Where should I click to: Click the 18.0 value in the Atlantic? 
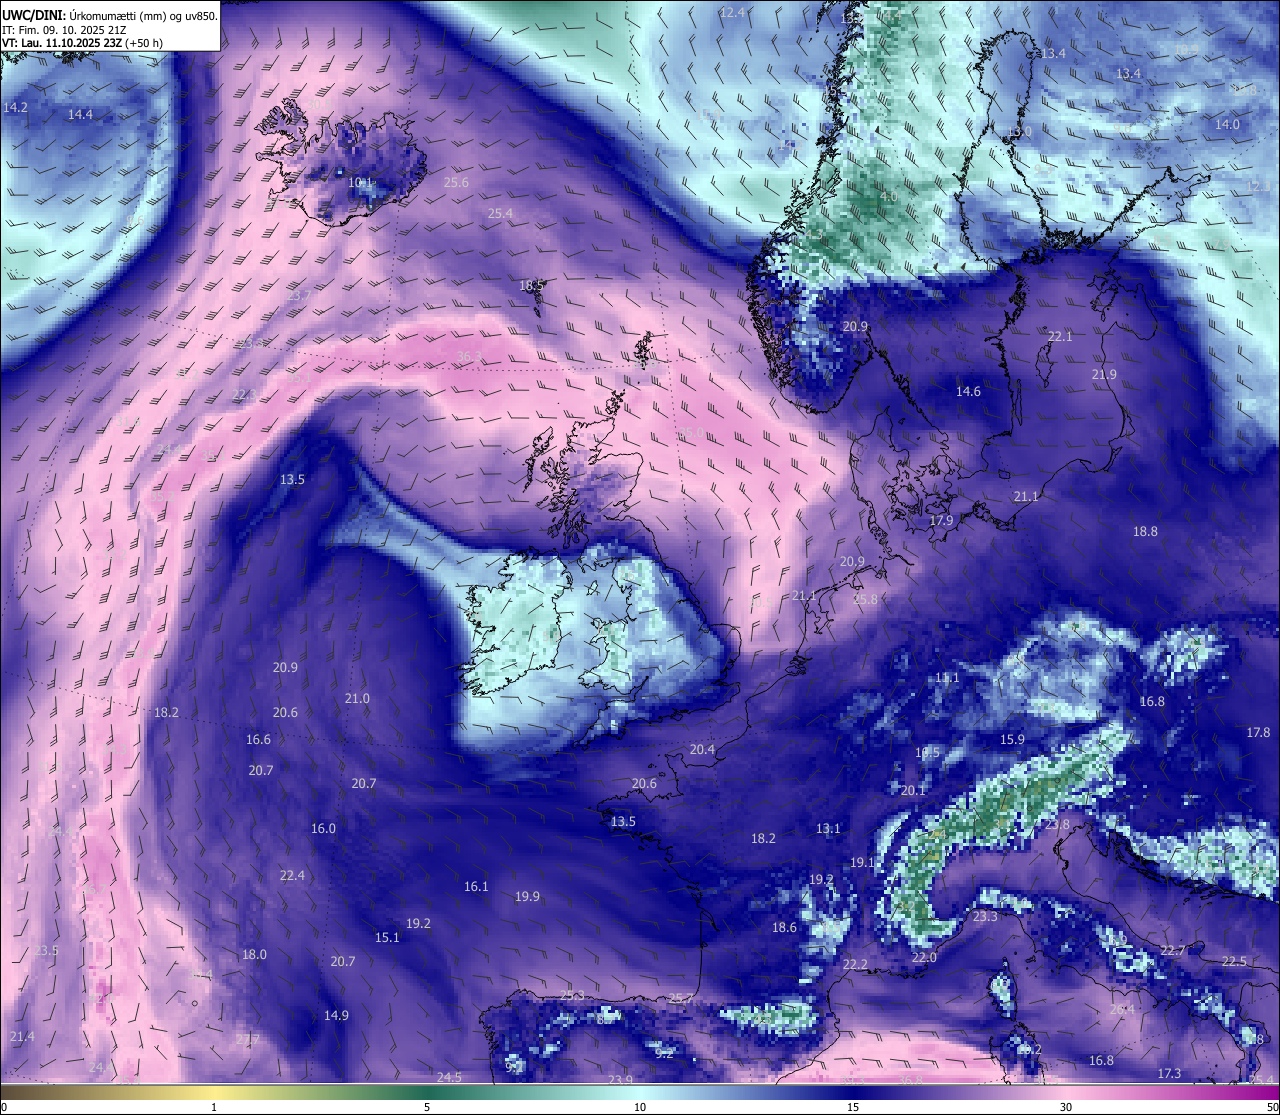click(254, 955)
